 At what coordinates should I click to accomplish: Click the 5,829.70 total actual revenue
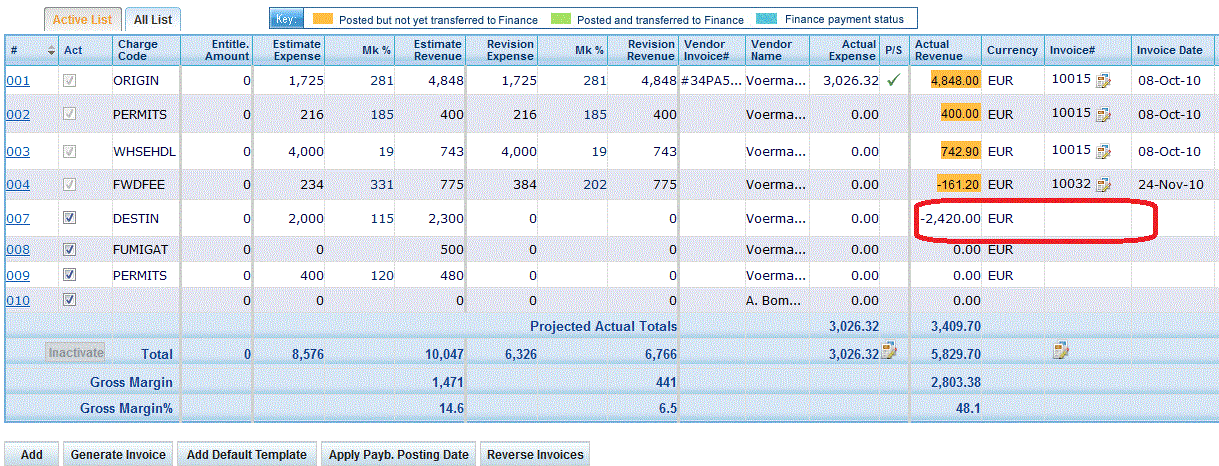955,354
